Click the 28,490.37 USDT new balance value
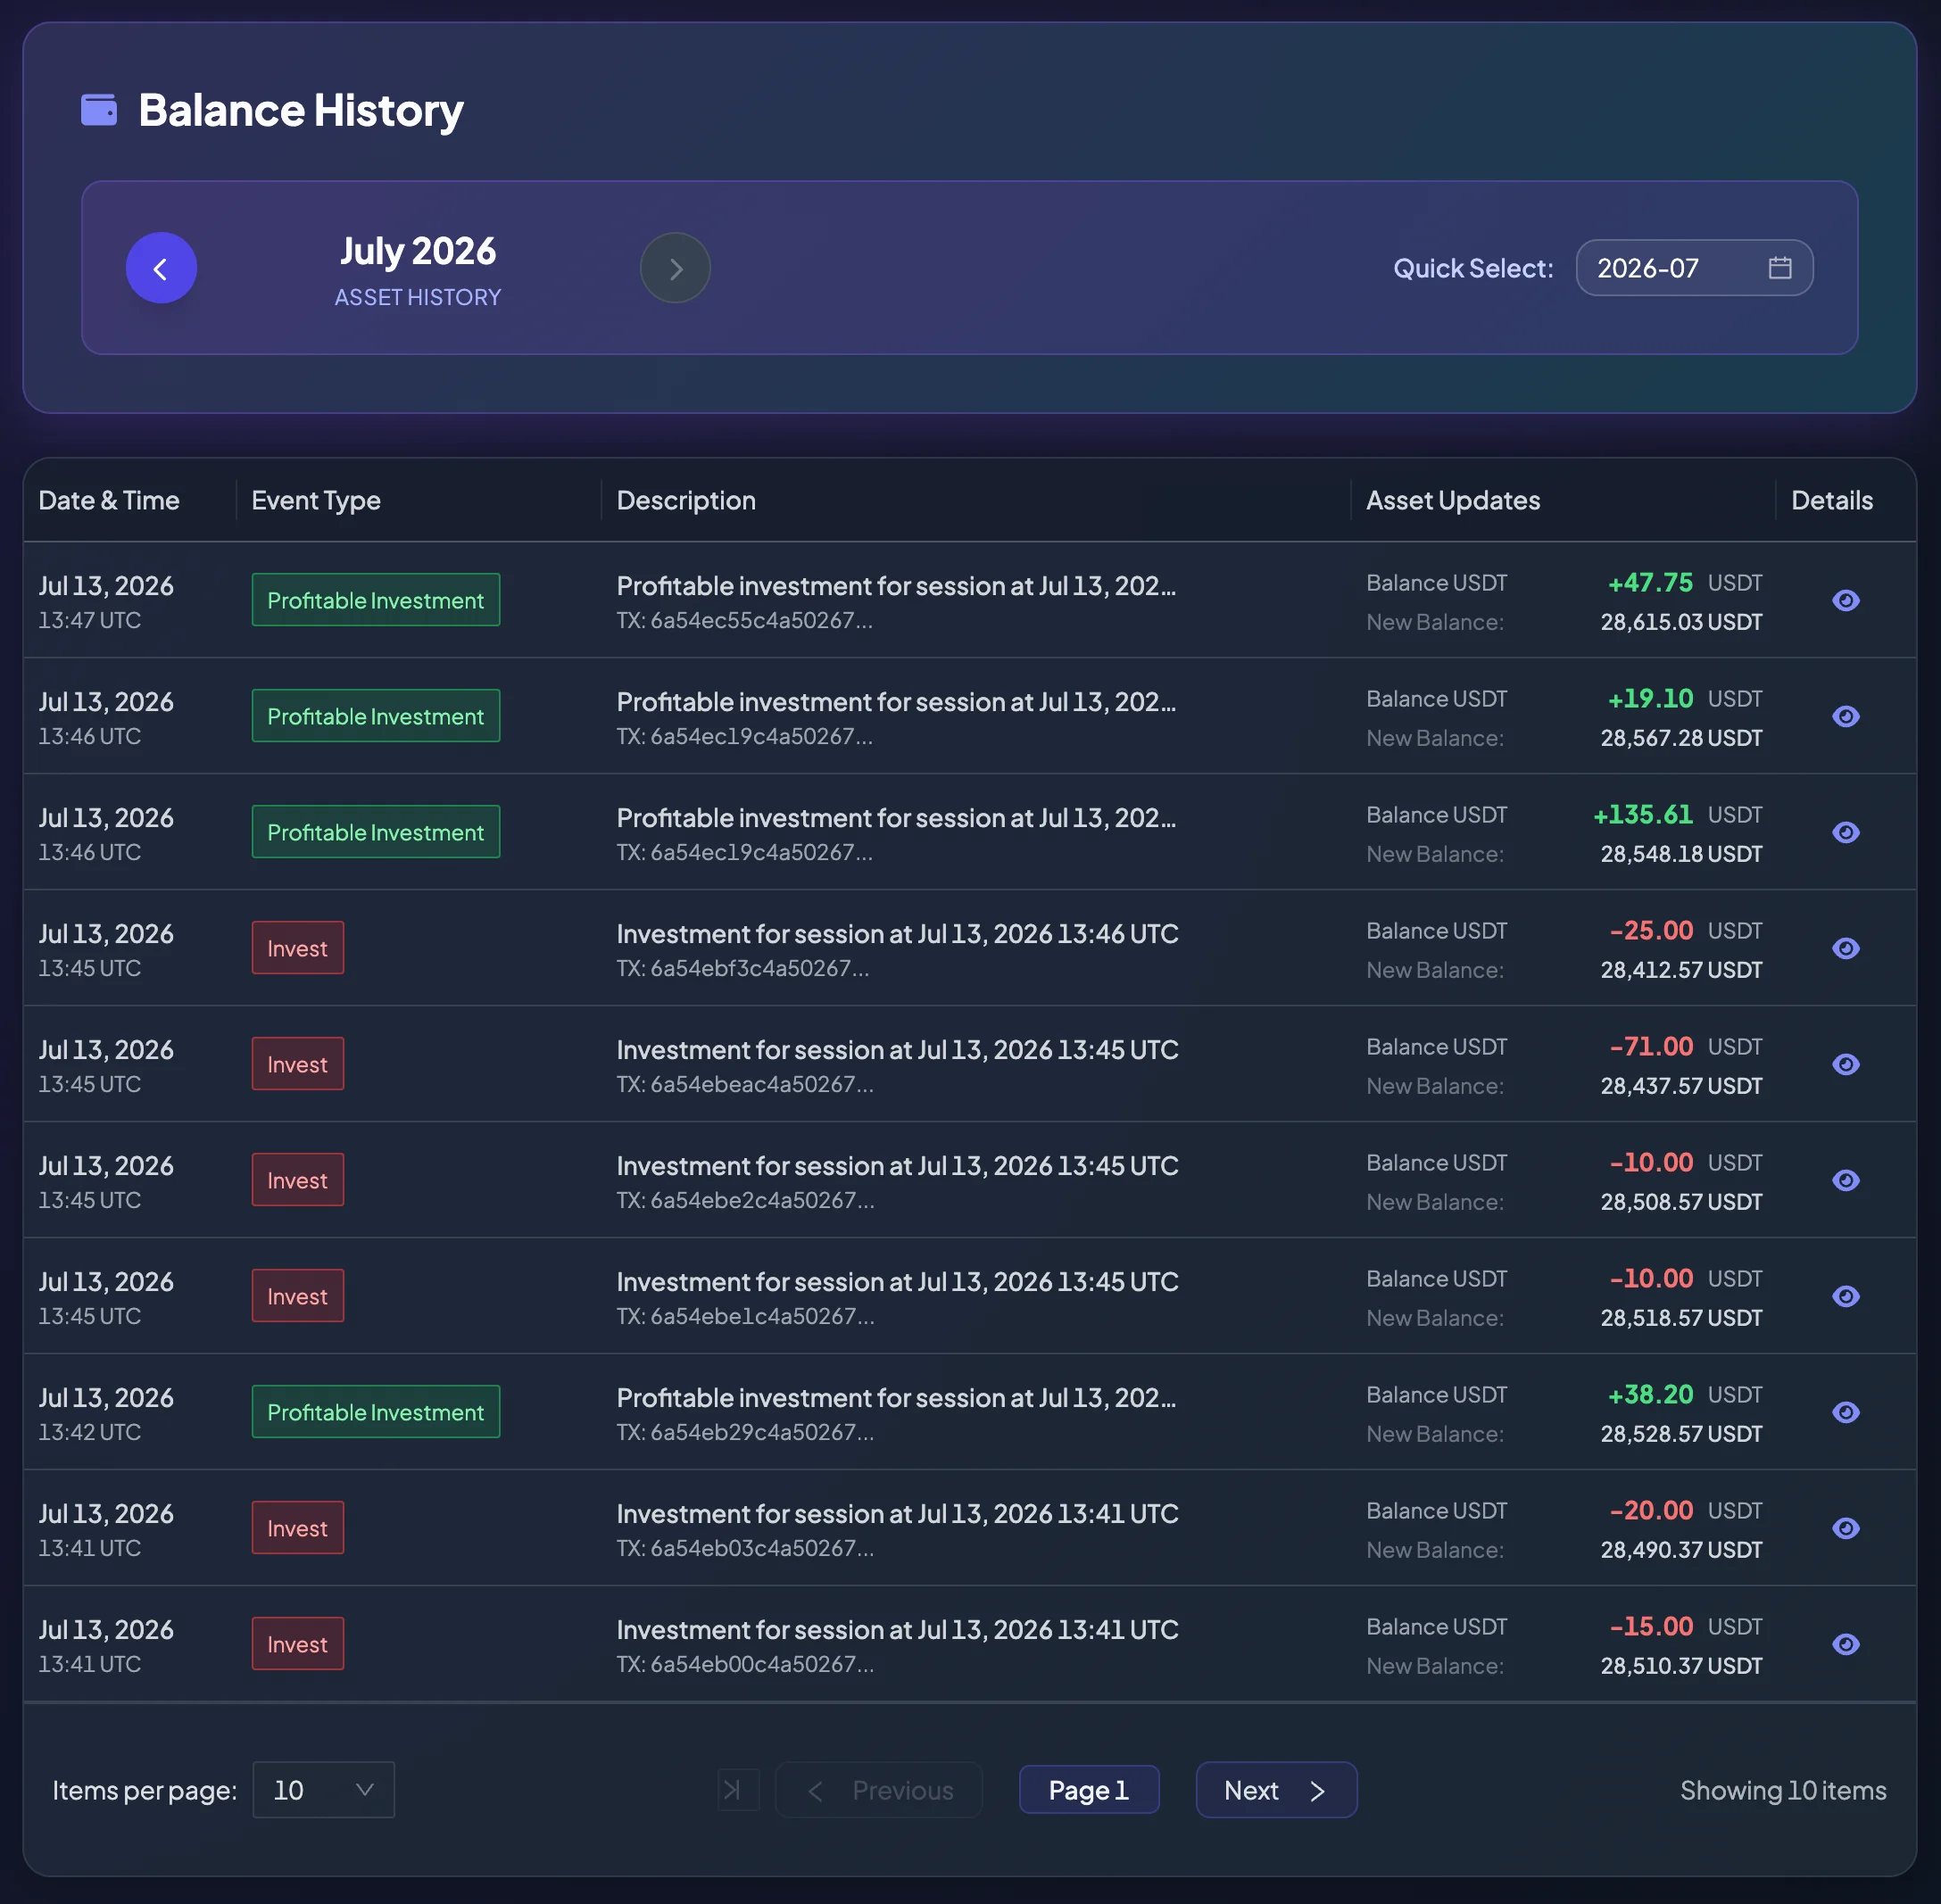The image size is (1941, 1904). [x=1681, y=1550]
